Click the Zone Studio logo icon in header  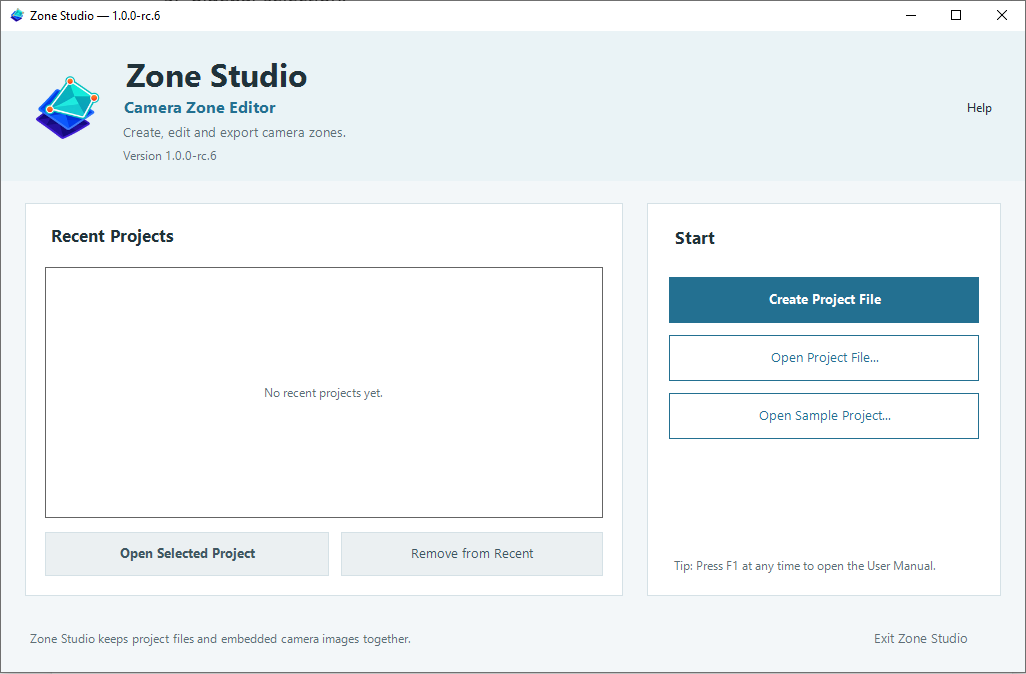[x=67, y=107]
